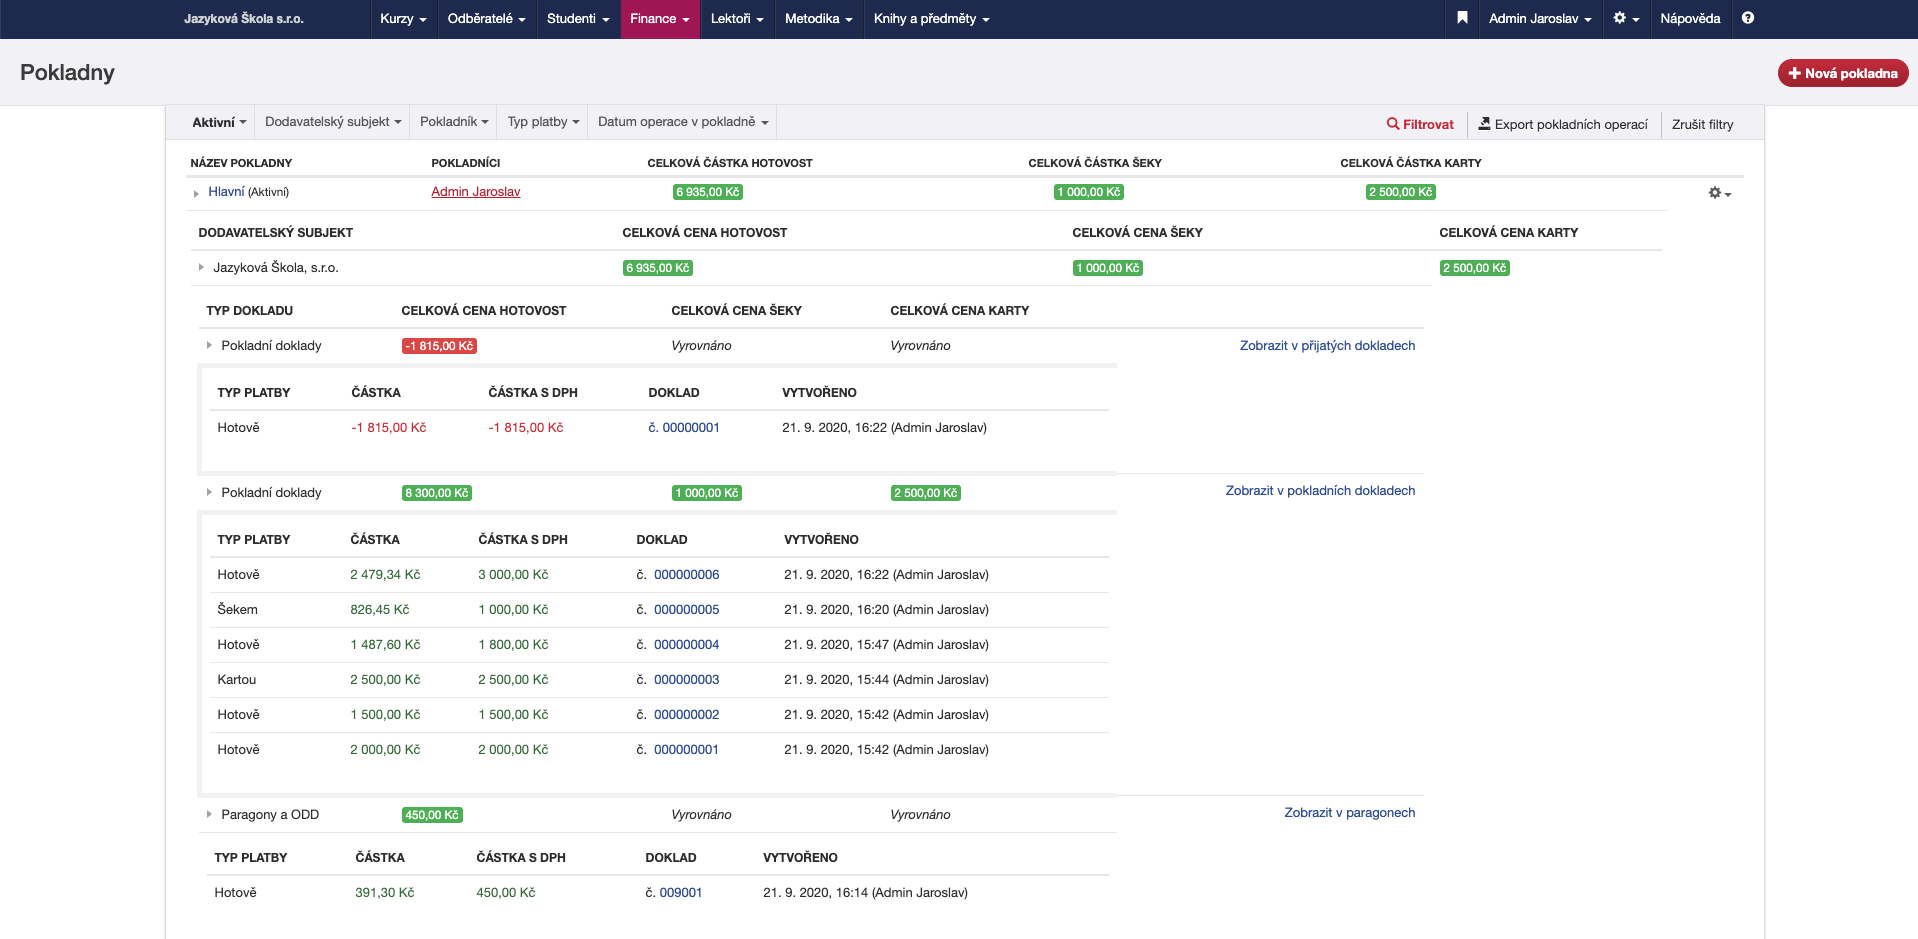Click the help question mark icon
This screenshot has width=1918, height=939.
click(x=1748, y=18)
